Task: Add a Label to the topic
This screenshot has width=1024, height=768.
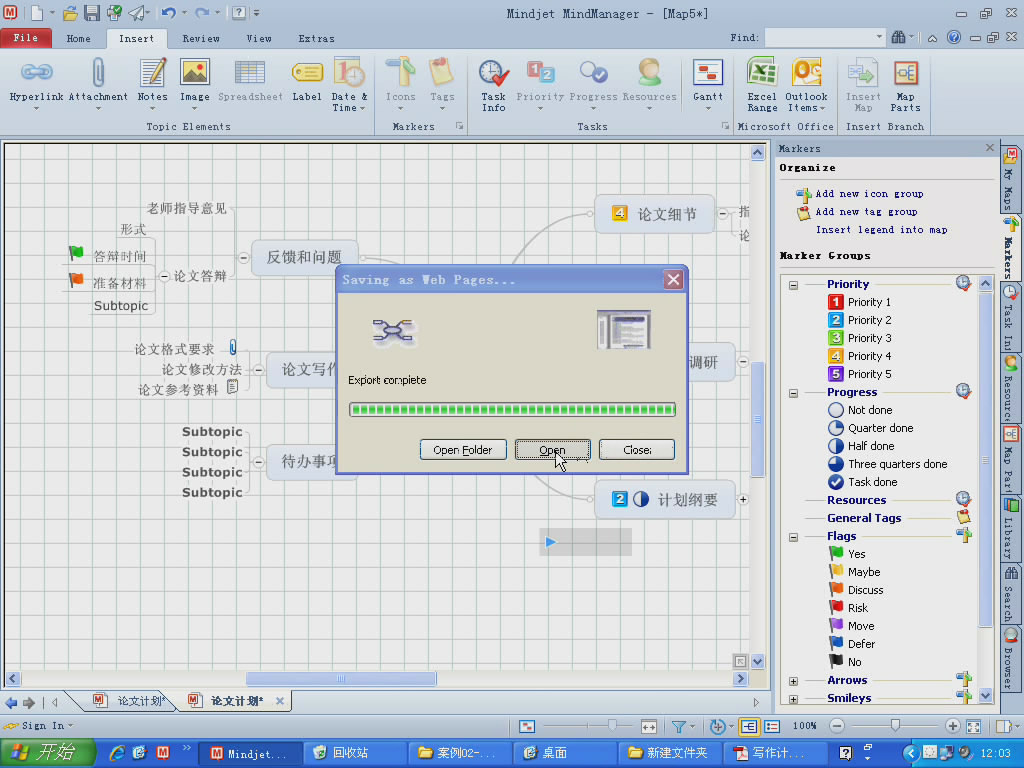Action: coord(306,81)
